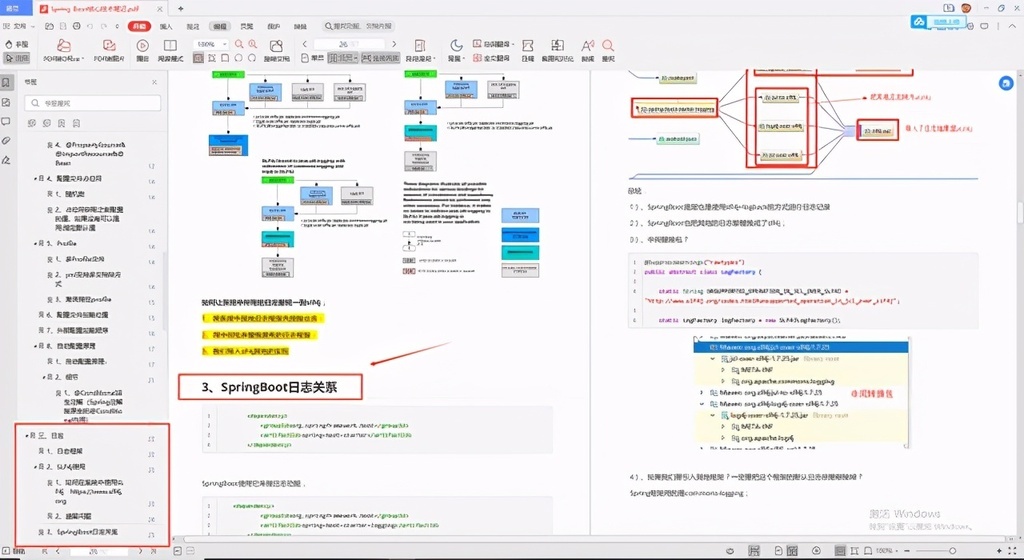The height and width of the screenshot is (560, 1024).
Task: Open the signature panel in the left sidebar
Action: (6, 160)
